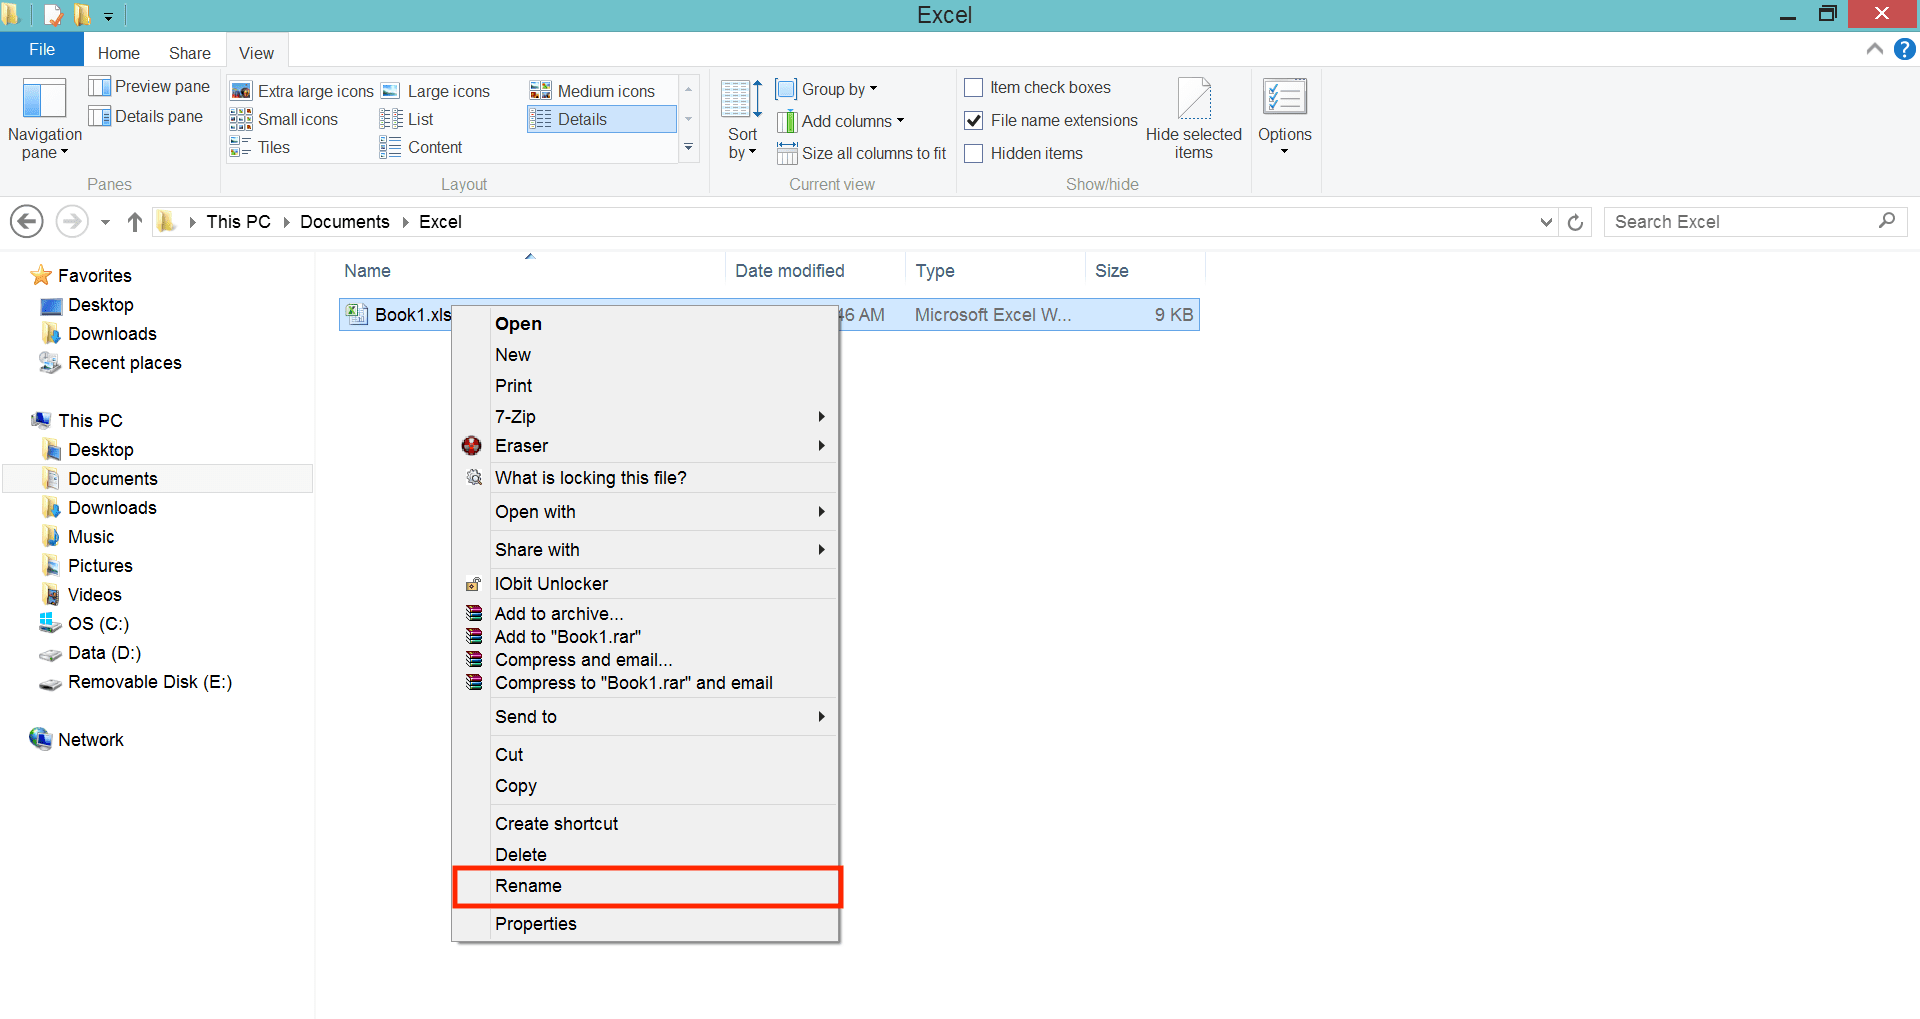
Task: Click the Sort by button
Action: point(742,119)
